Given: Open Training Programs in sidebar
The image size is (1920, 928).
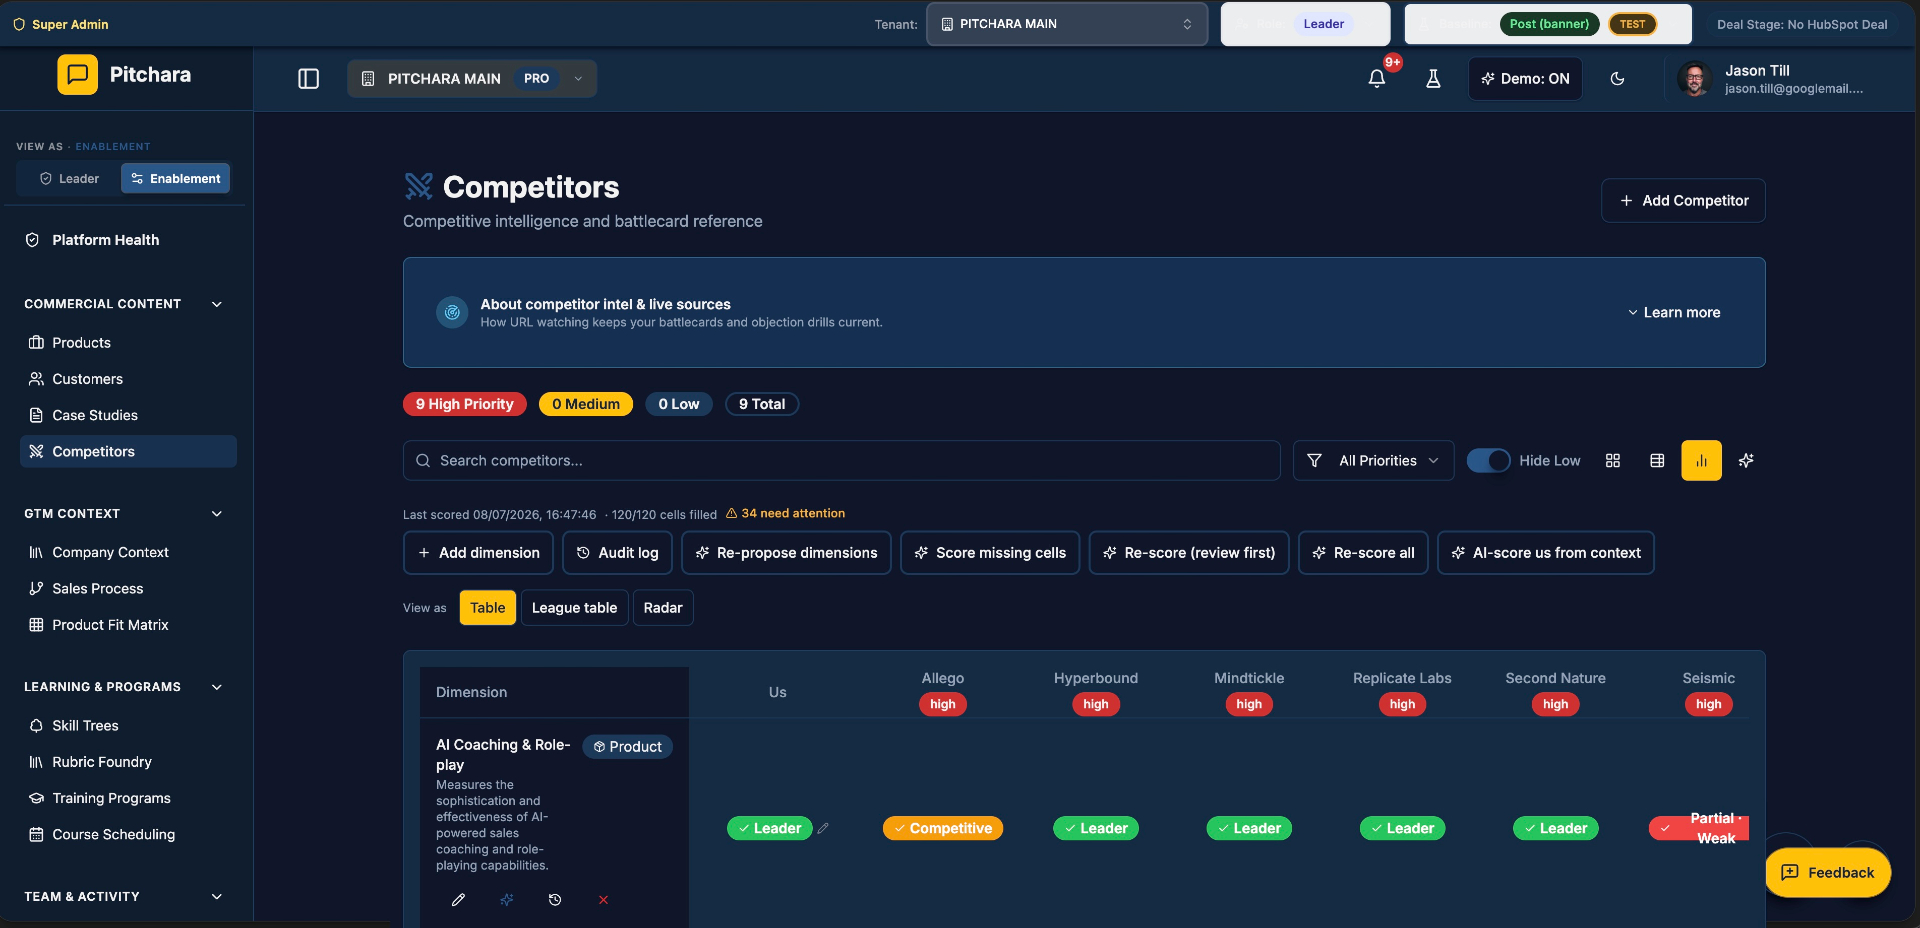Looking at the screenshot, I should tap(128, 798).
